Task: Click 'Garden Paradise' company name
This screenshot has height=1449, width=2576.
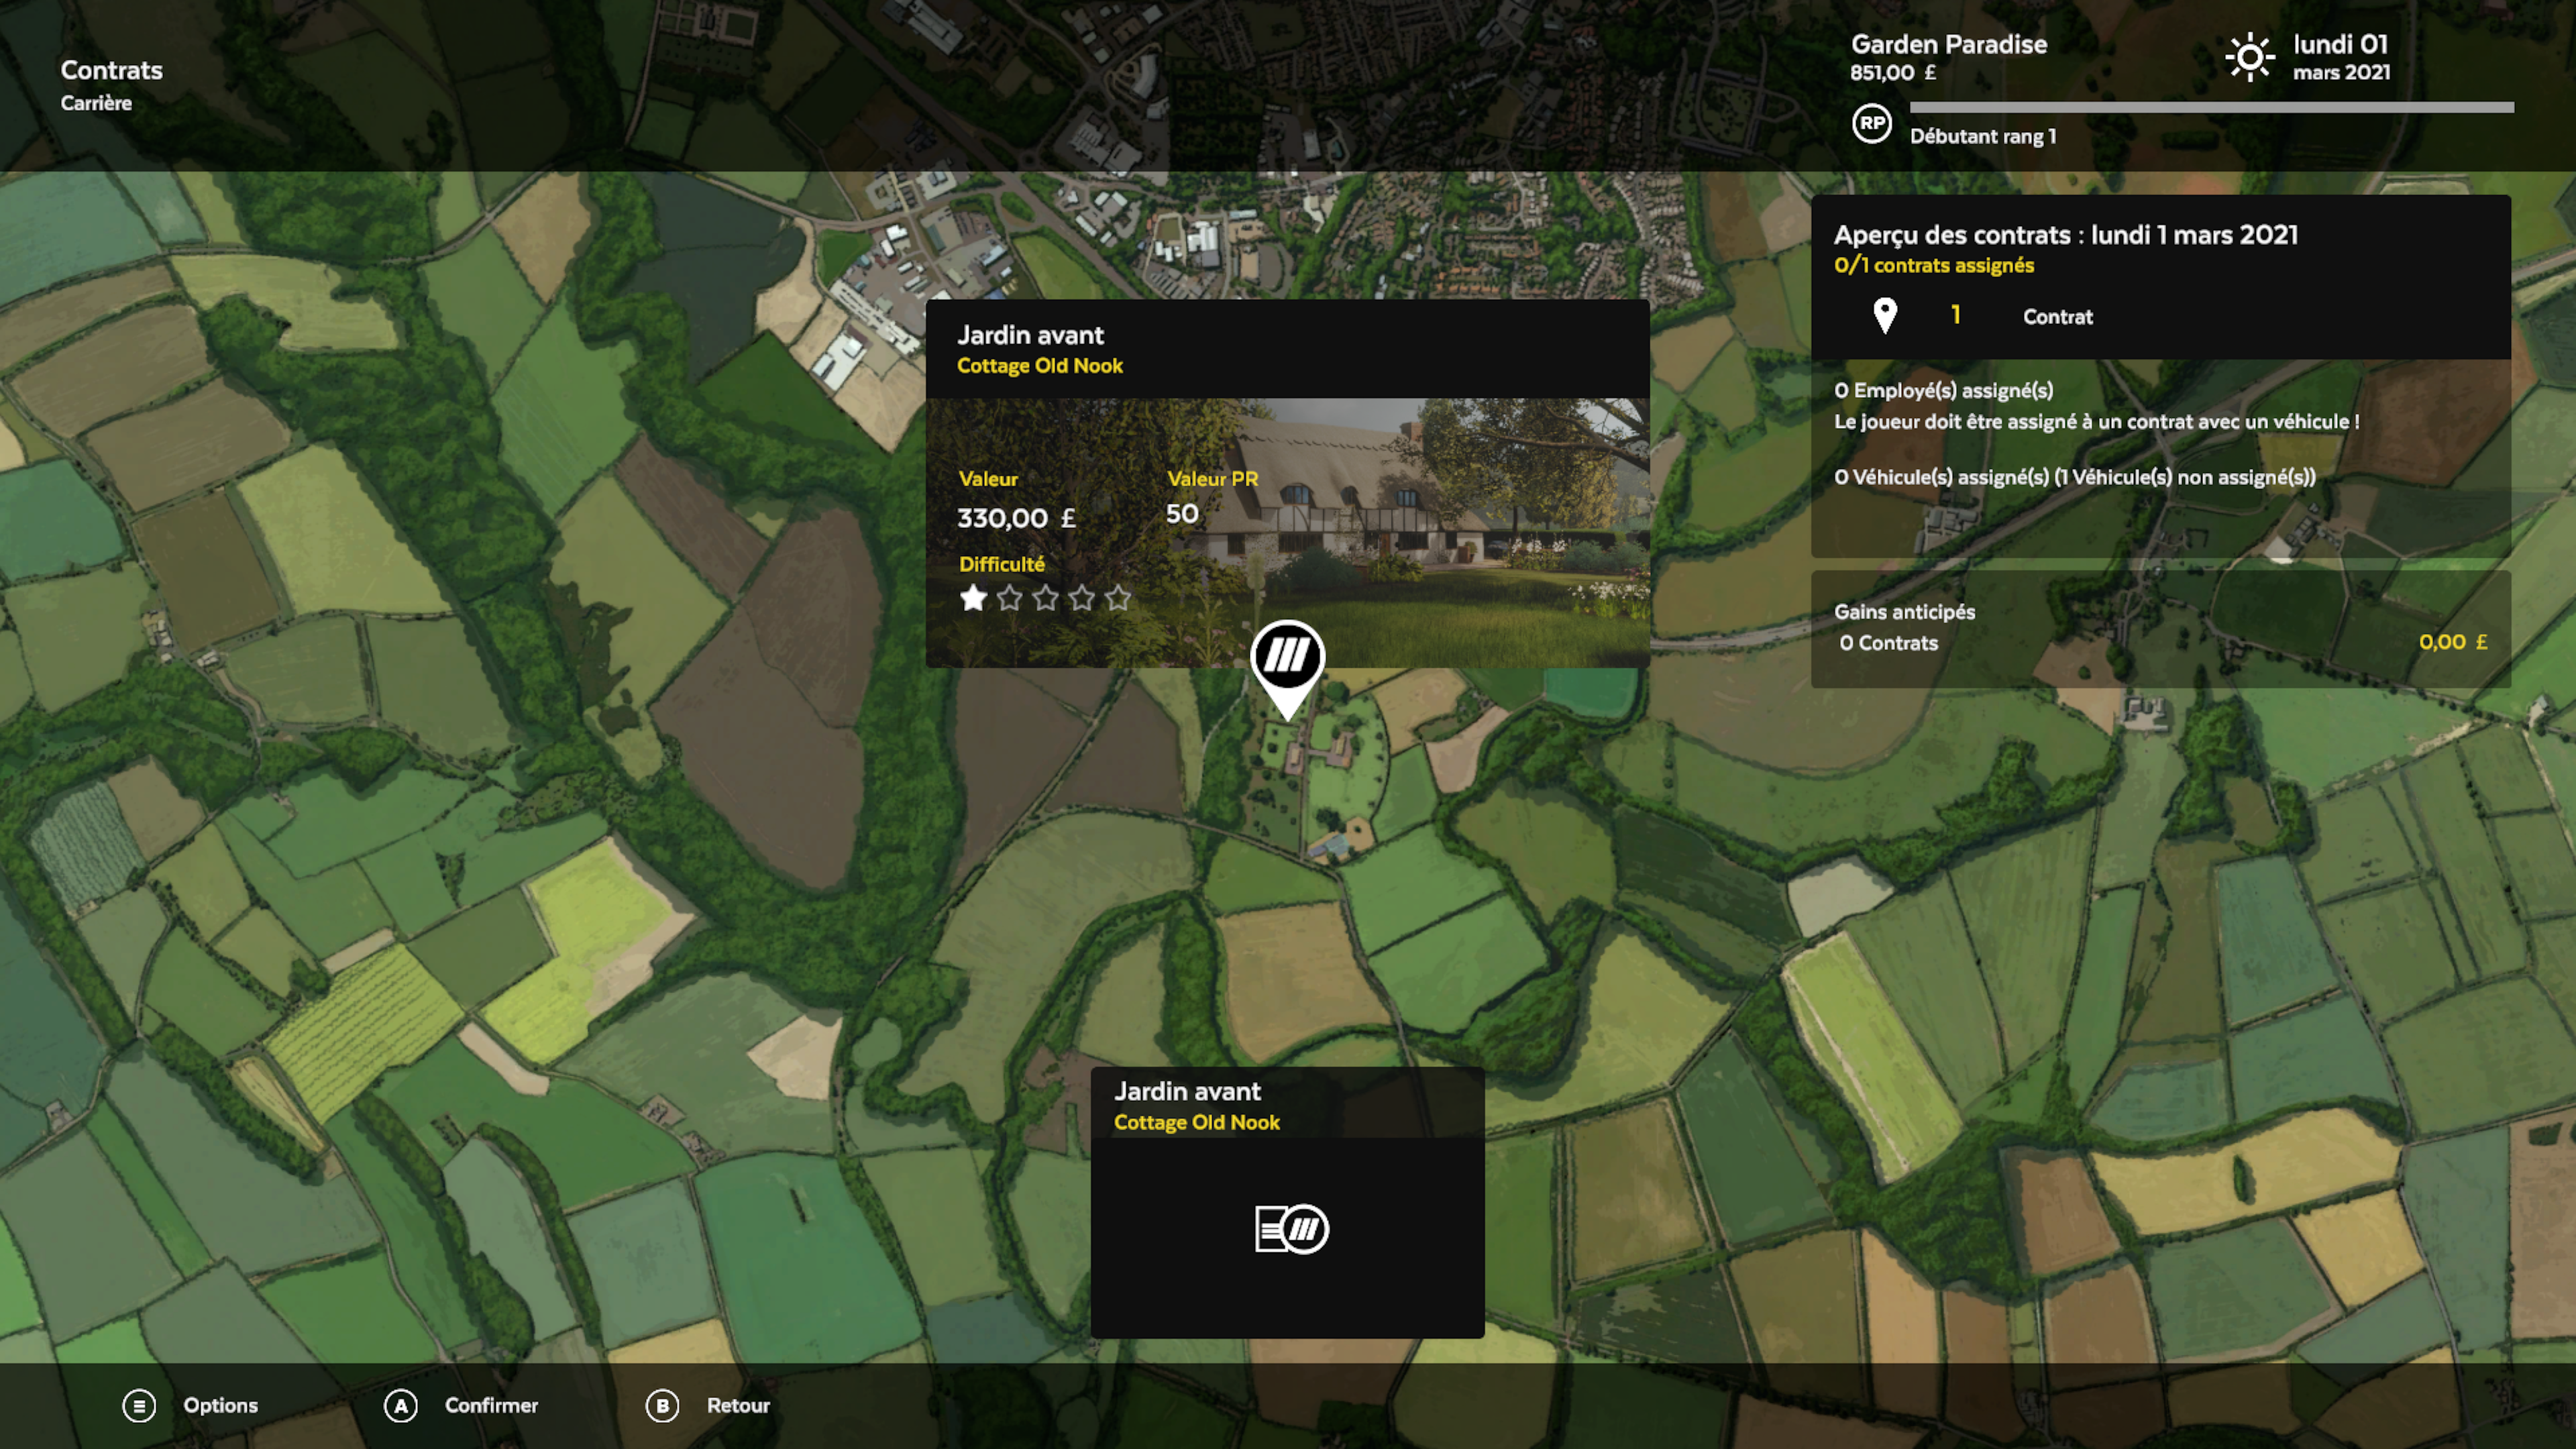Action: [x=1948, y=44]
